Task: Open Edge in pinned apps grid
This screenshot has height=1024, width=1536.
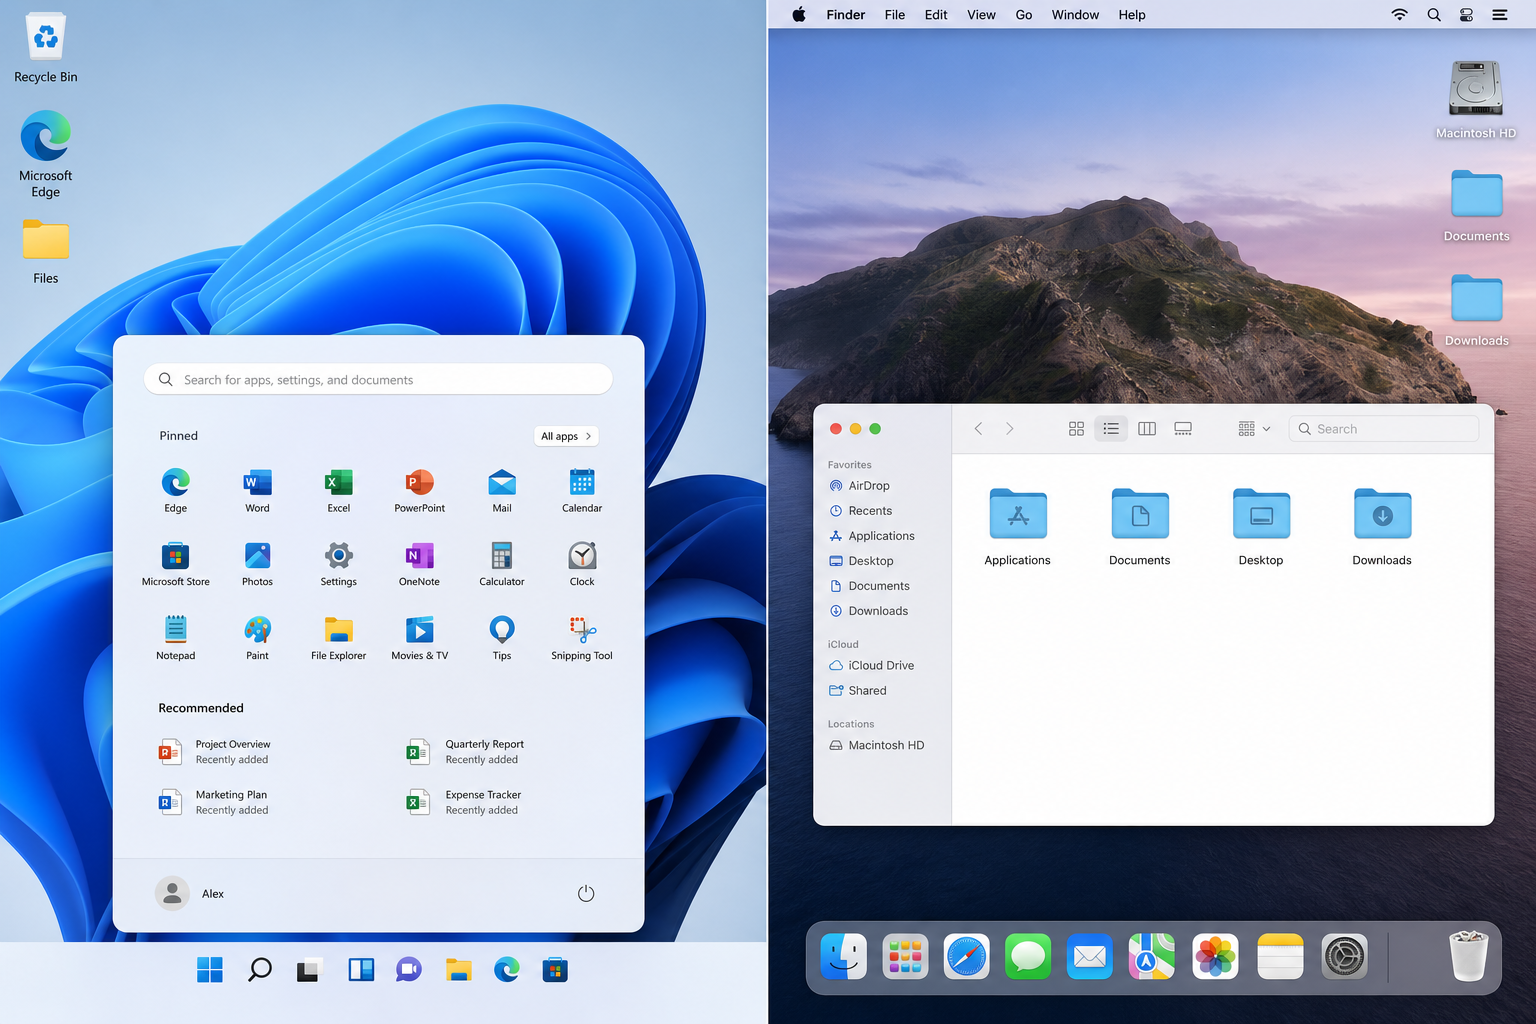Action: (x=176, y=490)
